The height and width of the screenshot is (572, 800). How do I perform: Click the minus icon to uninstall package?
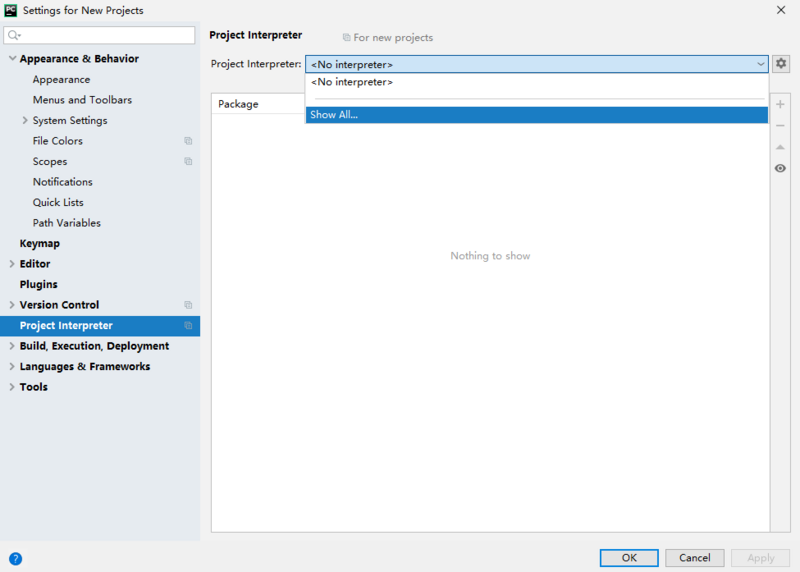point(780,126)
